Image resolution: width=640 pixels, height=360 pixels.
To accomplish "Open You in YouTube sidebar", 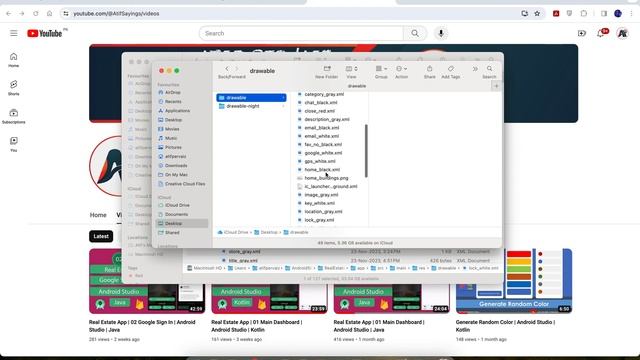I will point(13,144).
